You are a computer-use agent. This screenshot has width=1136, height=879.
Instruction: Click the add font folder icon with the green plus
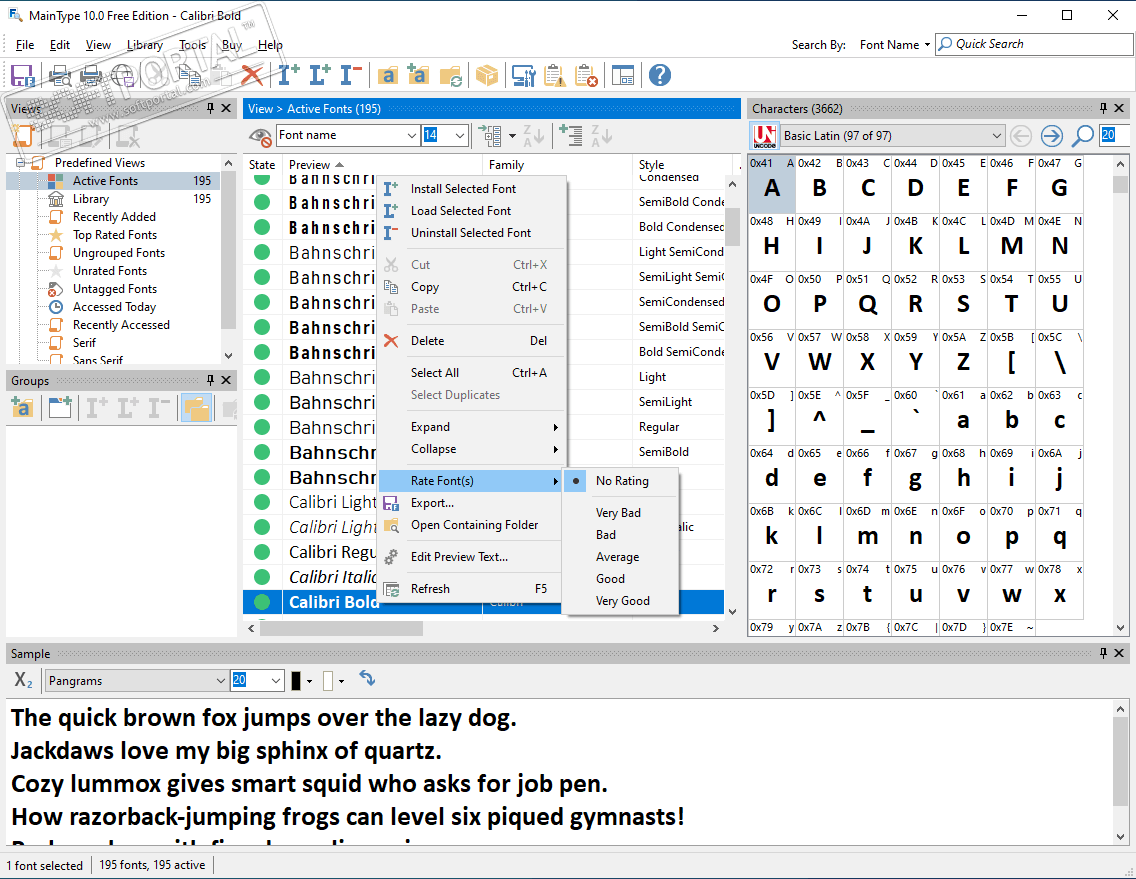[418, 75]
